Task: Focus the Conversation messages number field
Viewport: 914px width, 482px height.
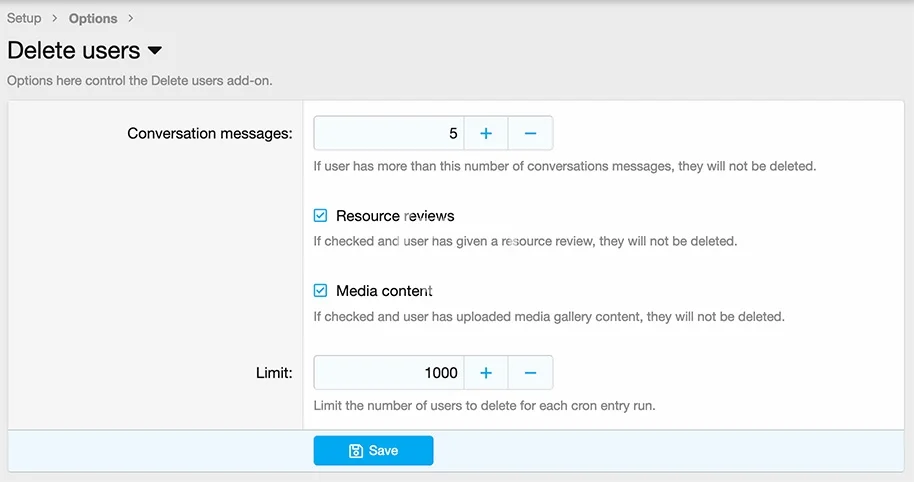Action: point(389,133)
